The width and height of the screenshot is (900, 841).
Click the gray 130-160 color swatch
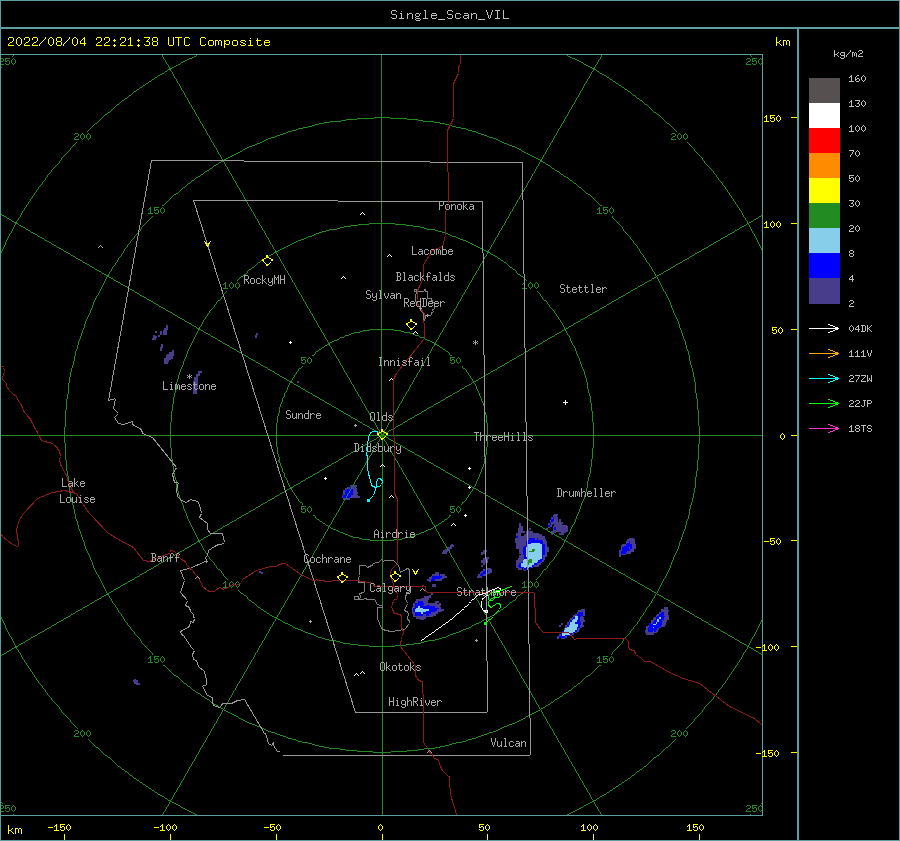[x=824, y=91]
